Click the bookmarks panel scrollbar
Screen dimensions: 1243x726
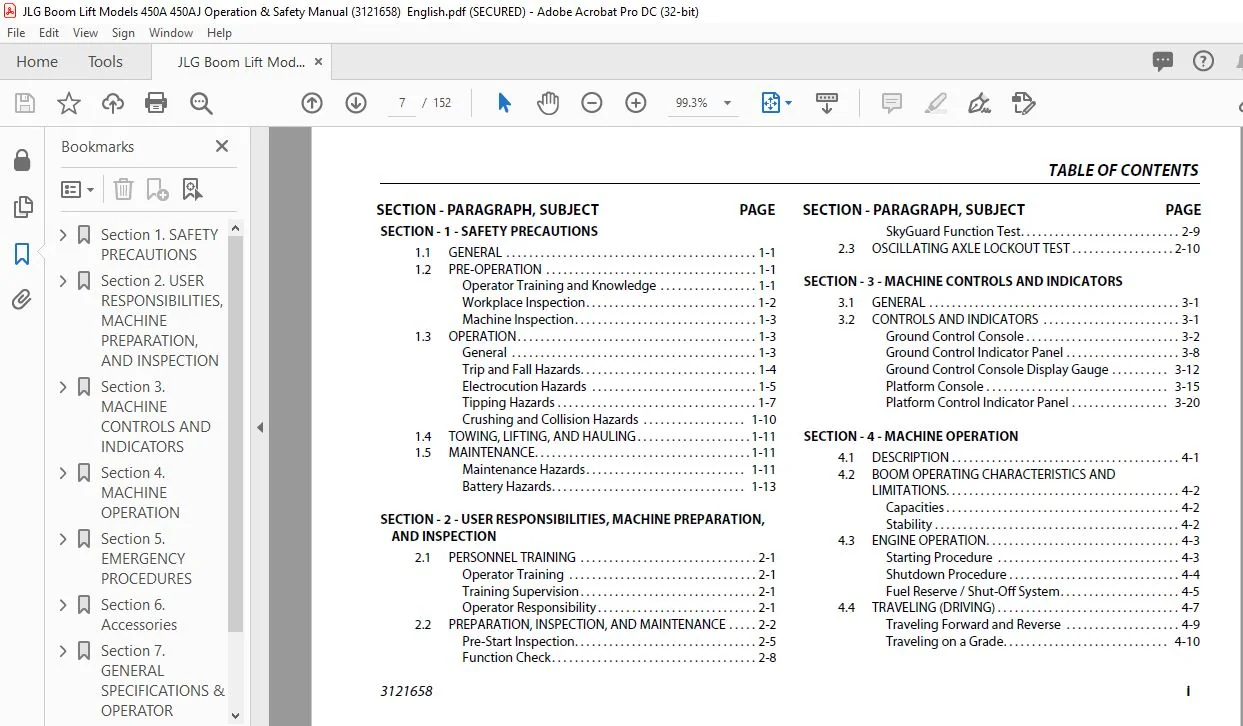point(236,432)
